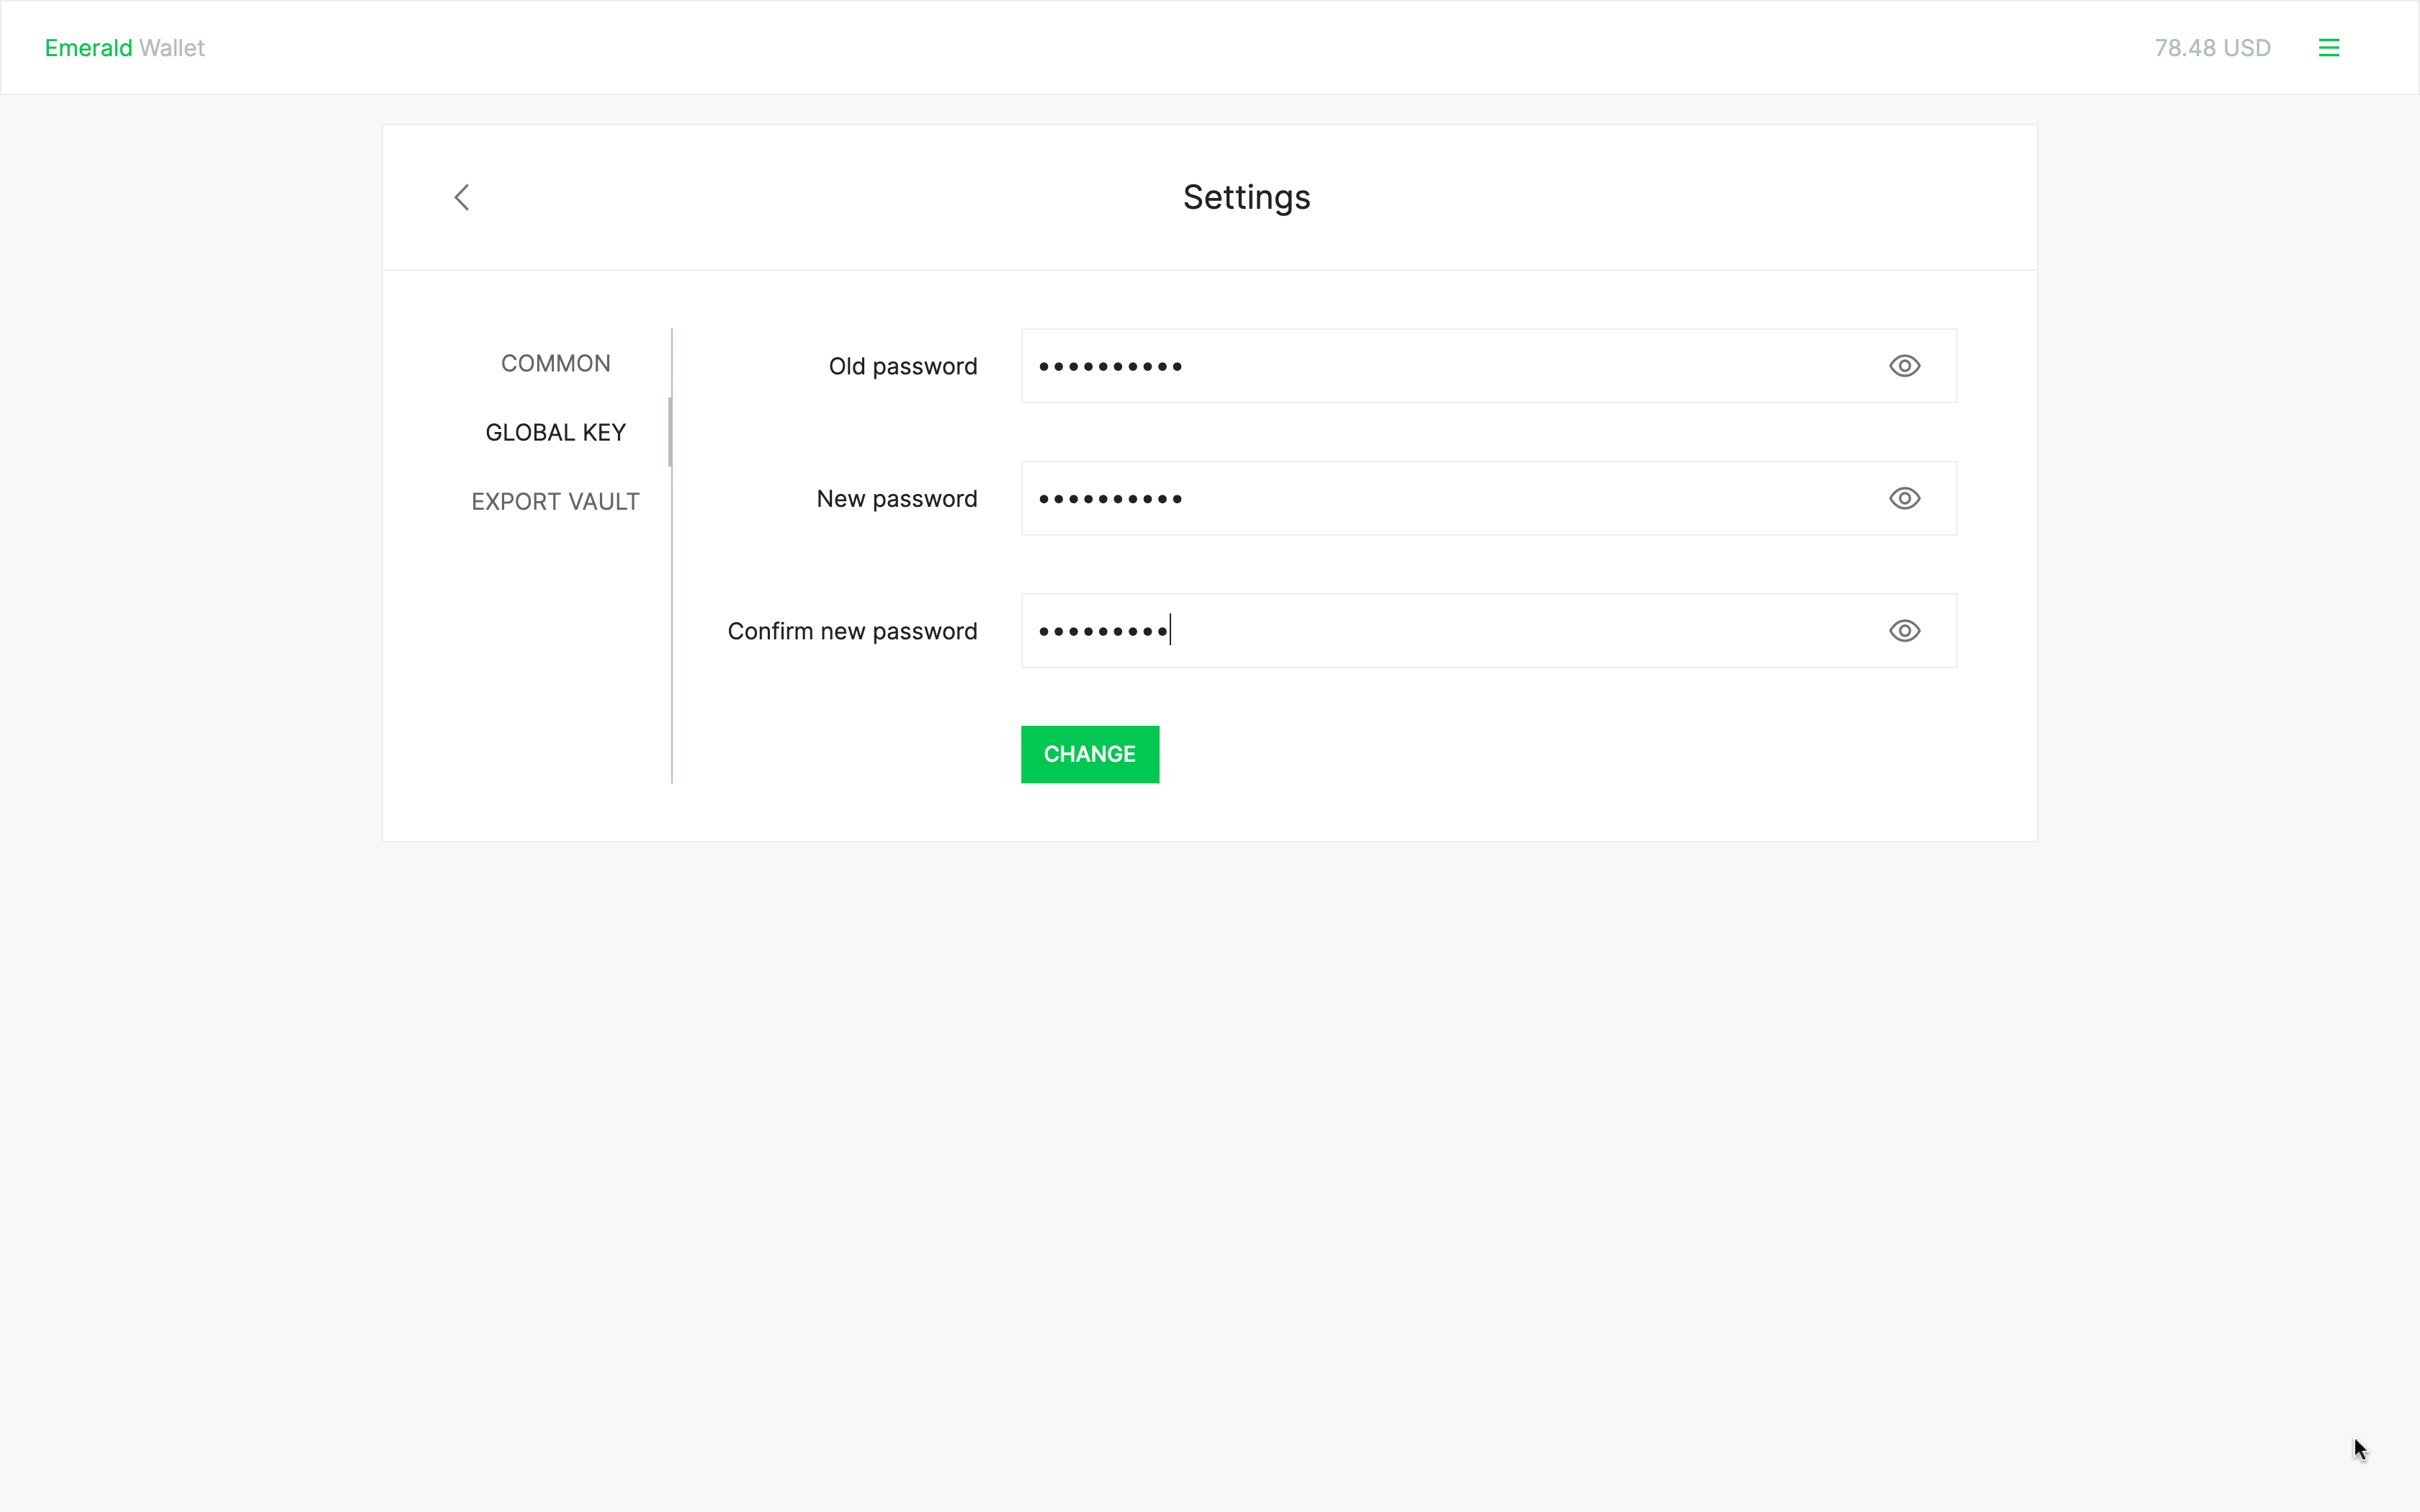Click the eye icon on old password

coord(1904,366)
